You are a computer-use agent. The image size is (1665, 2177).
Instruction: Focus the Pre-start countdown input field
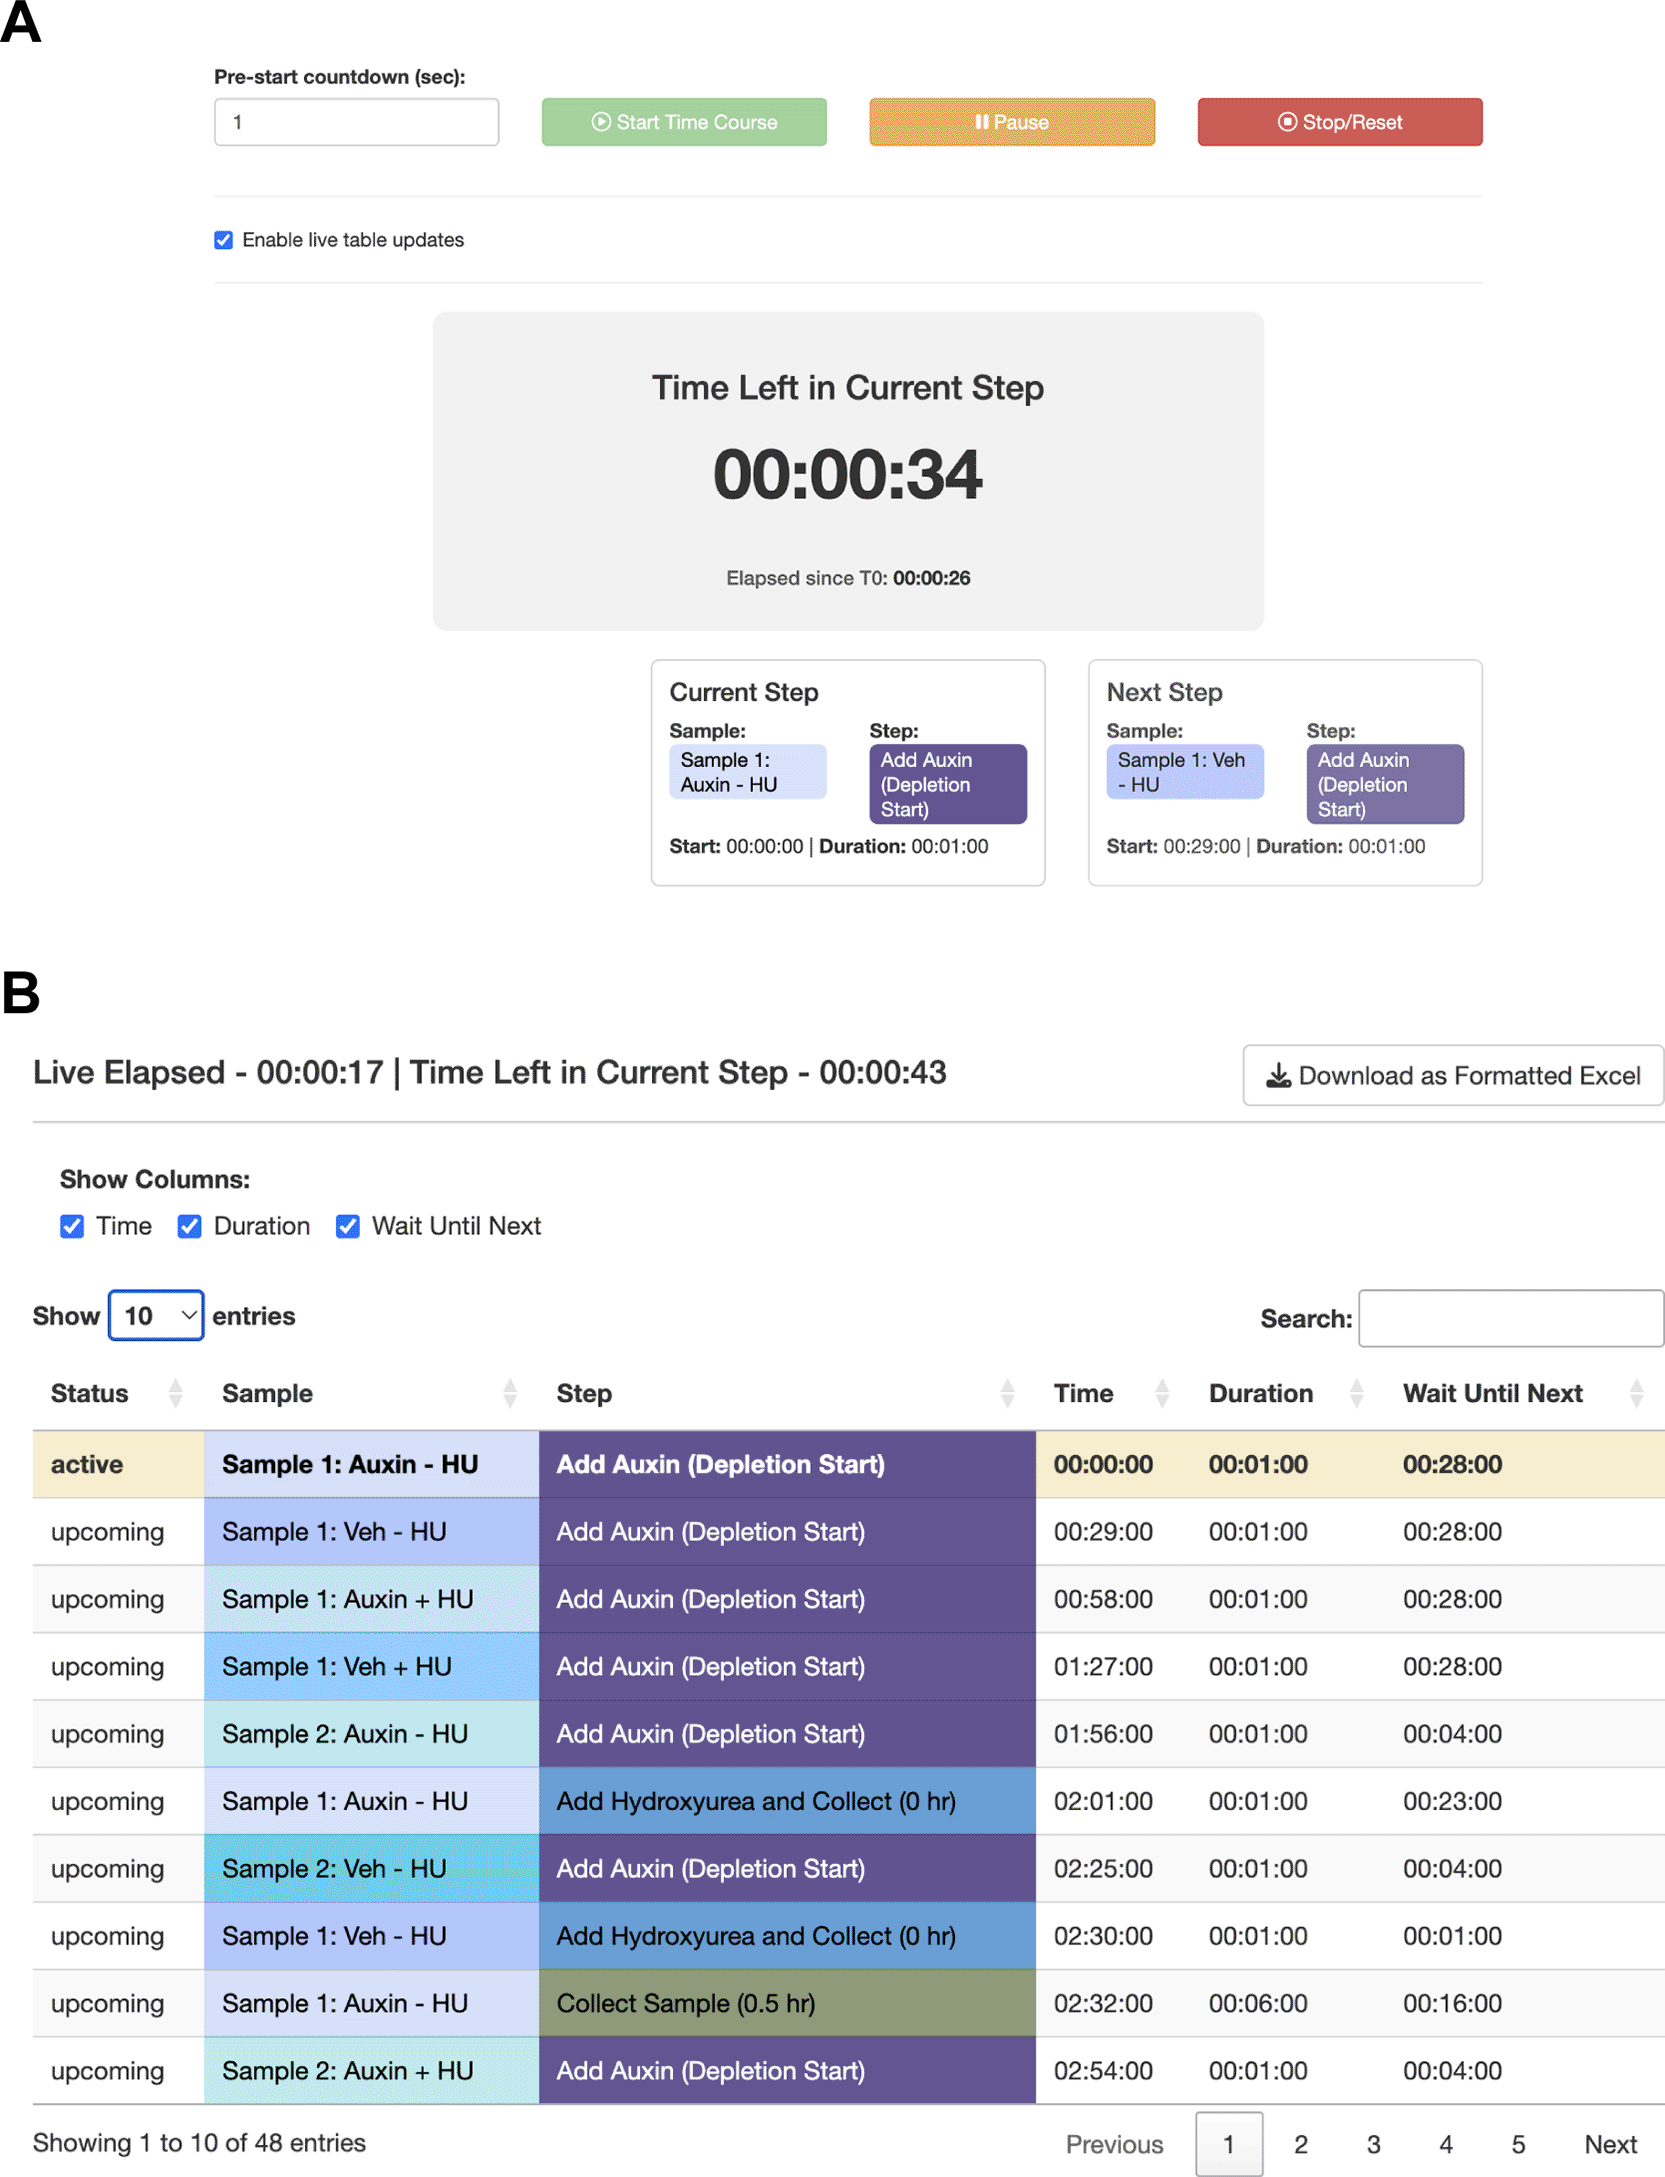(x=356, y=122)
